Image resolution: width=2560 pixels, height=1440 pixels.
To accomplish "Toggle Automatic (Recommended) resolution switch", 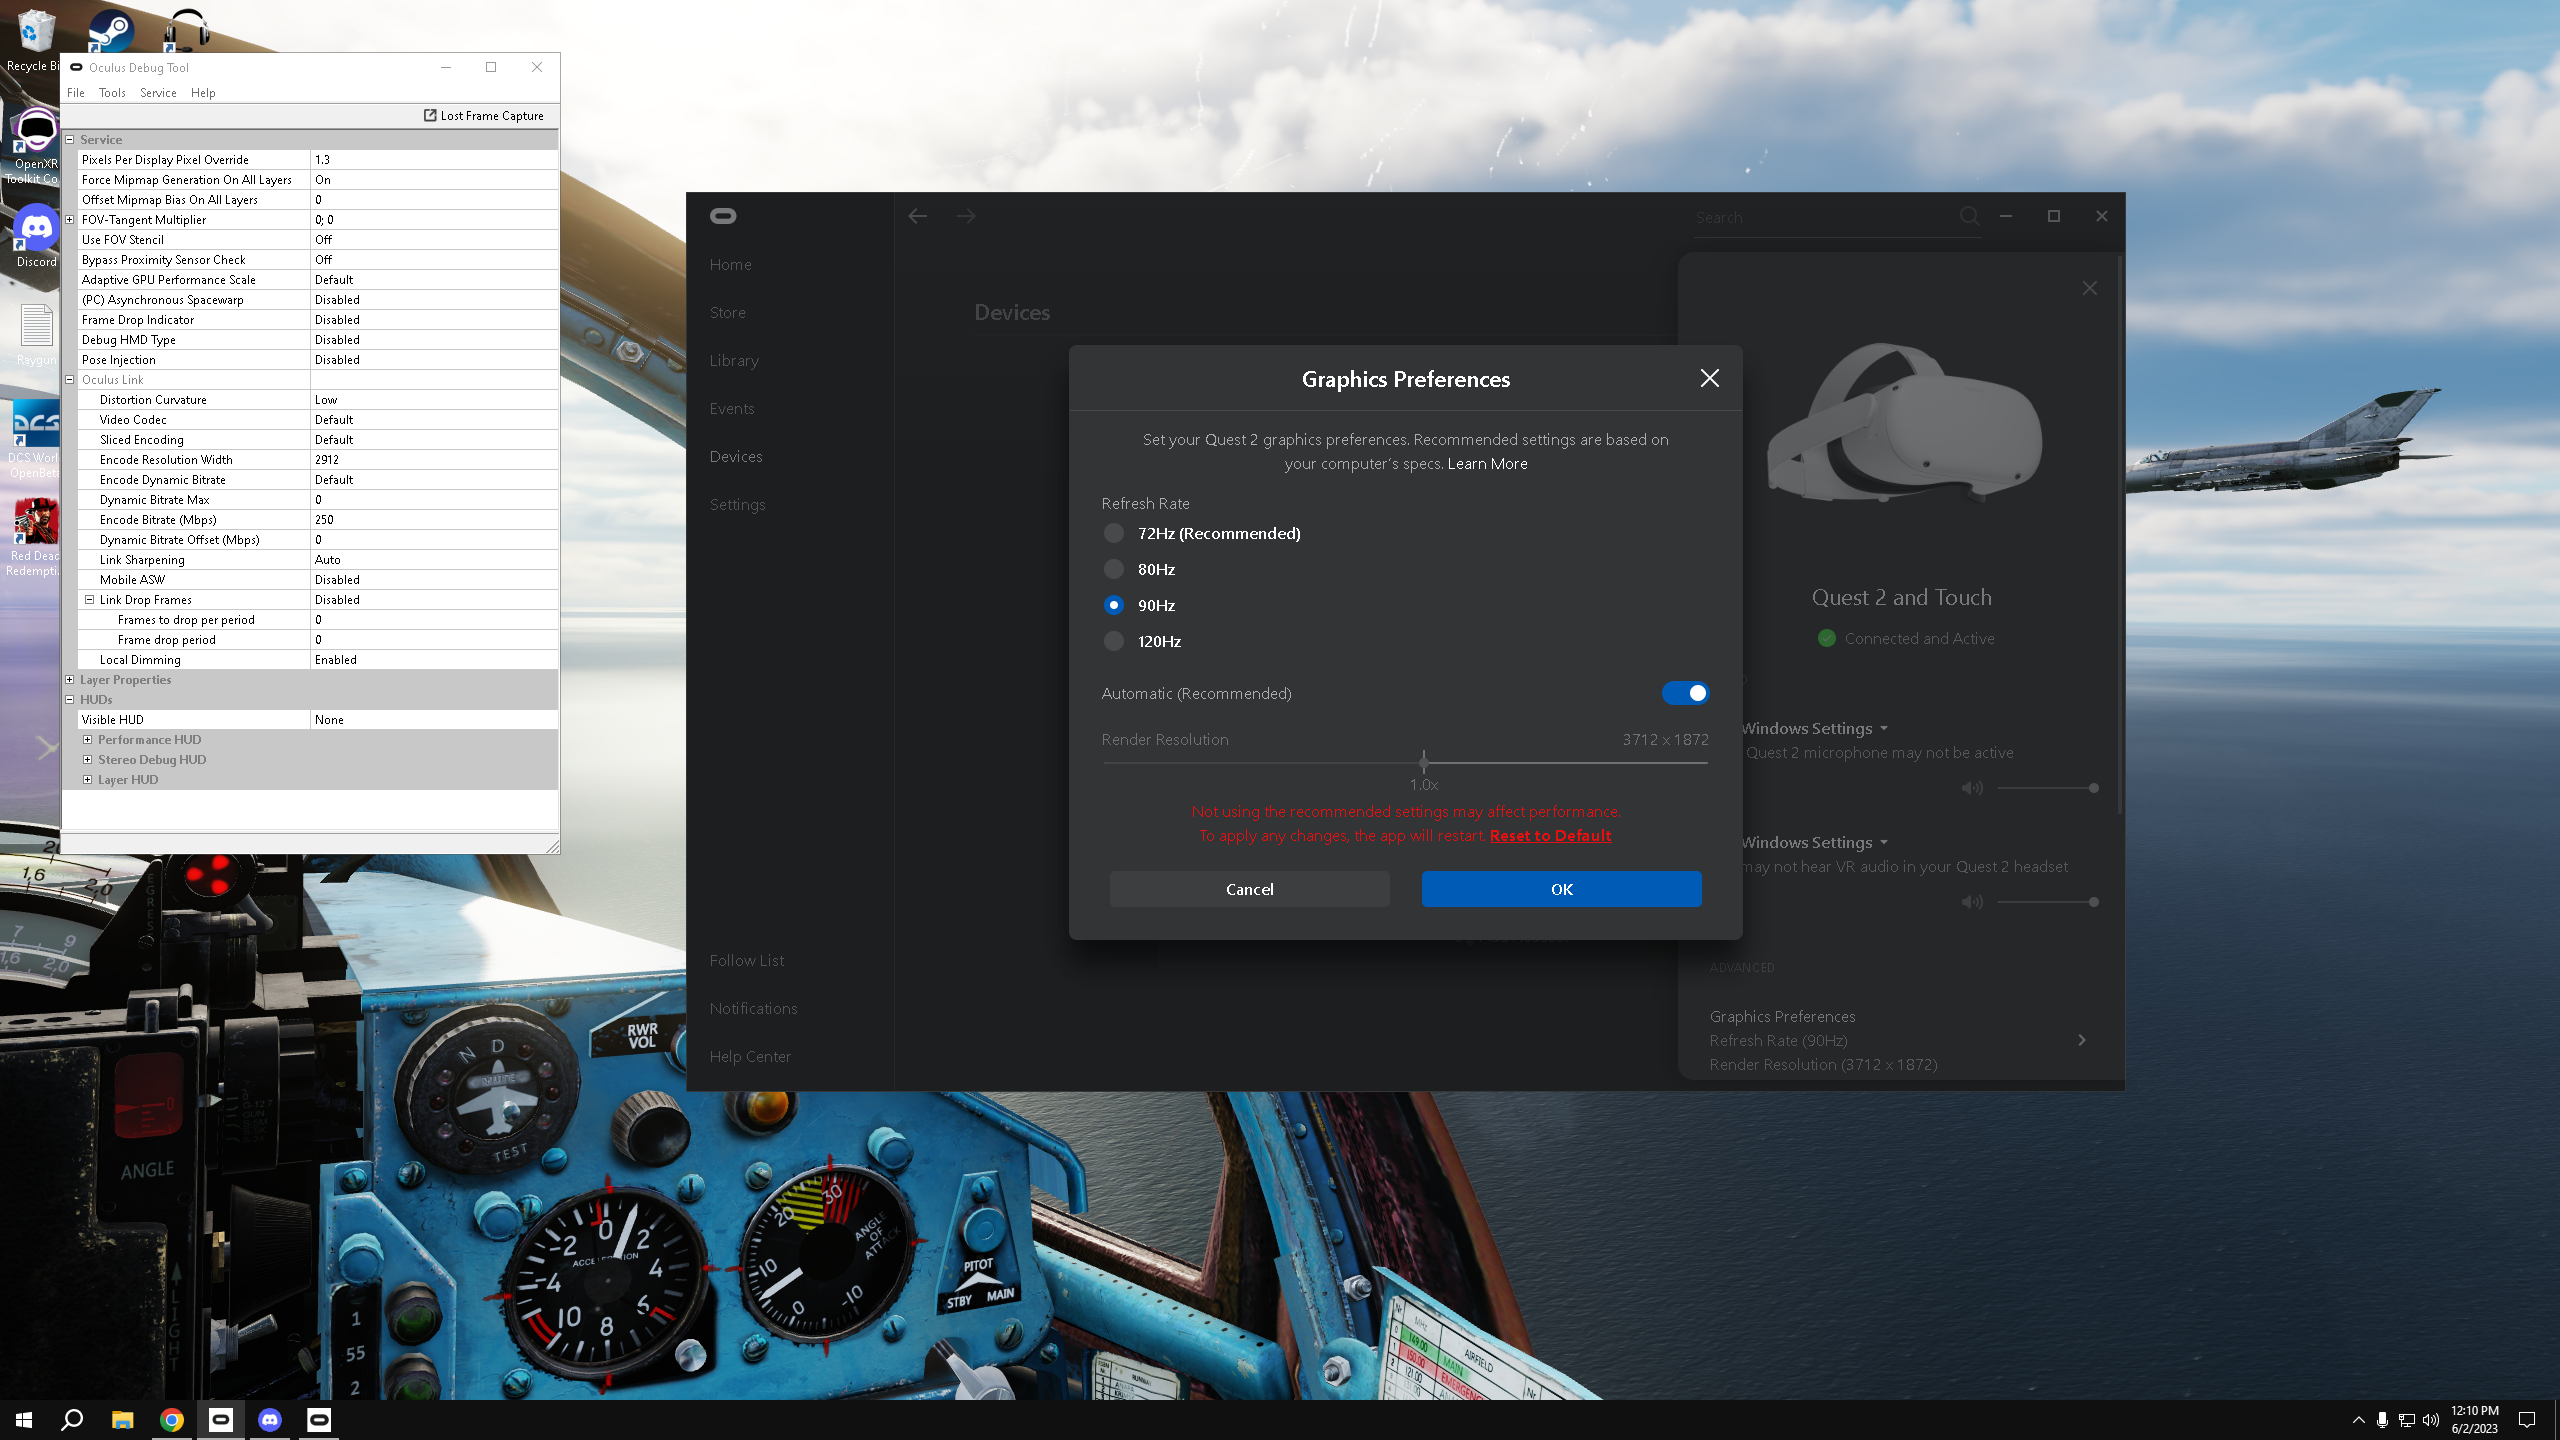I will pyautogui.click(x=1685, y=693).
